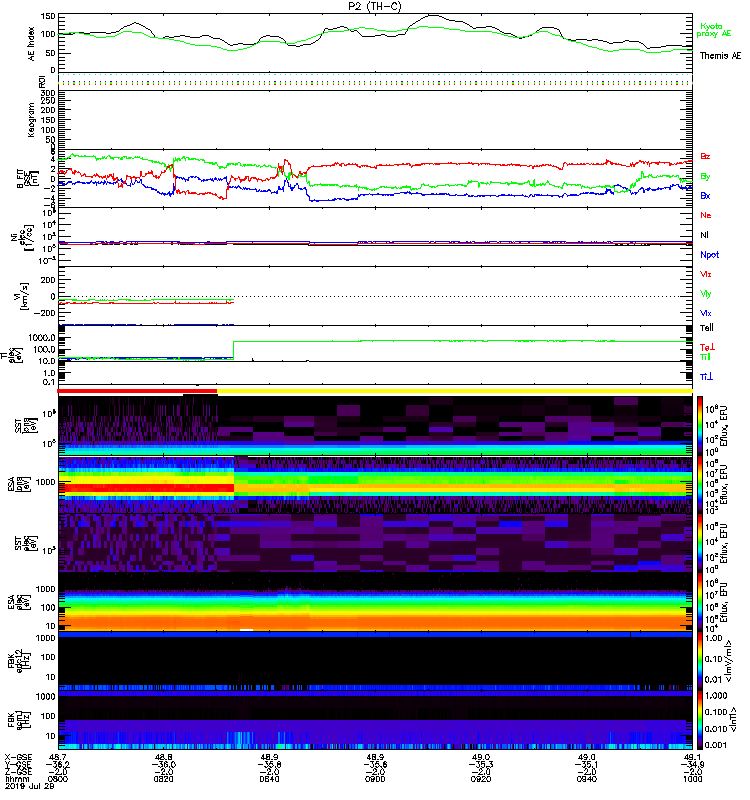Click the X-GSE value 49.1
This screenshot has height=800, width=750.
coord(692,757)
